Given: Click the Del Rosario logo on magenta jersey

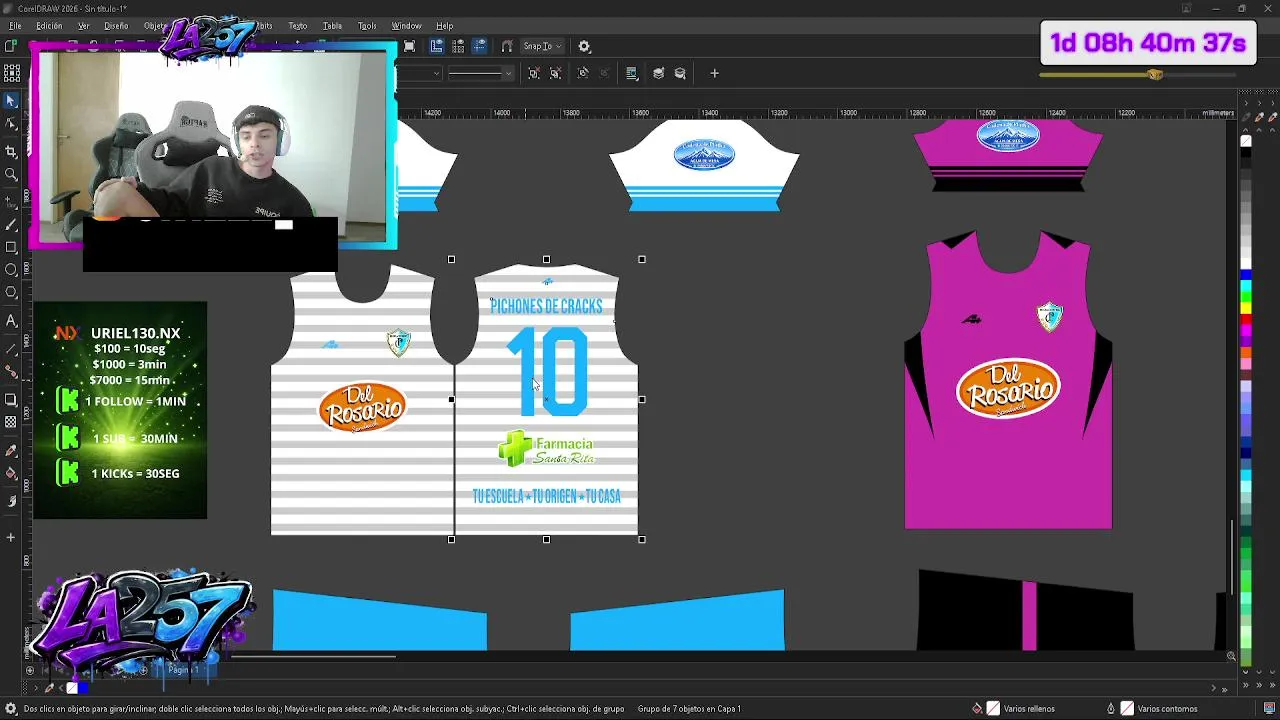Looking at the screenshot, I should point(1008,389).
